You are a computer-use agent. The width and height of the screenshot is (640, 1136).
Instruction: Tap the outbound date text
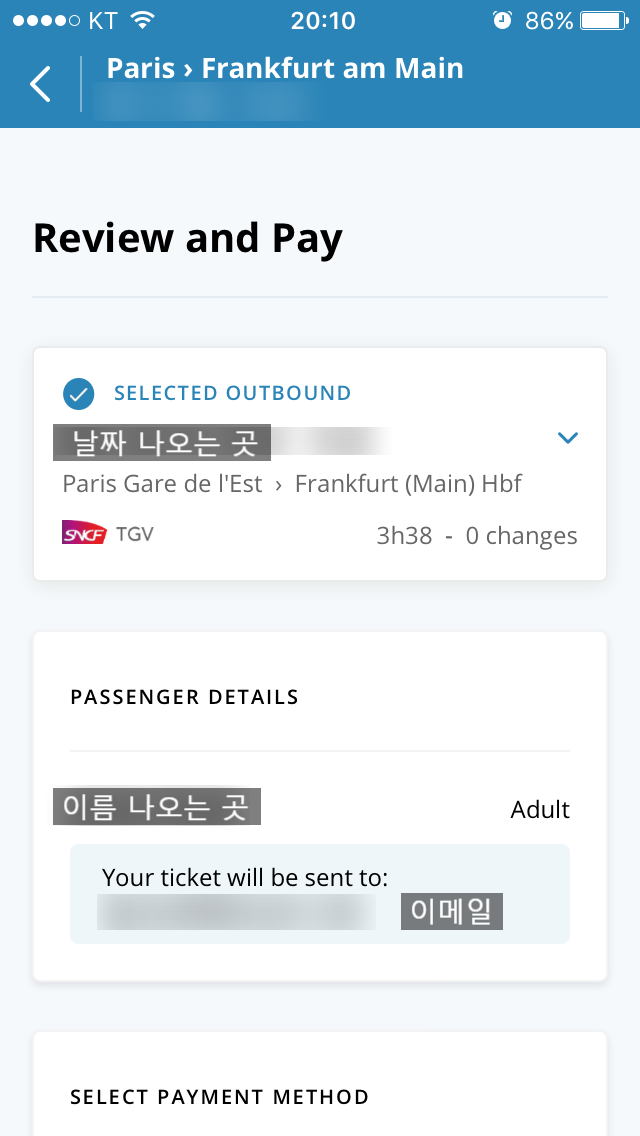click(x=220, y=441)
